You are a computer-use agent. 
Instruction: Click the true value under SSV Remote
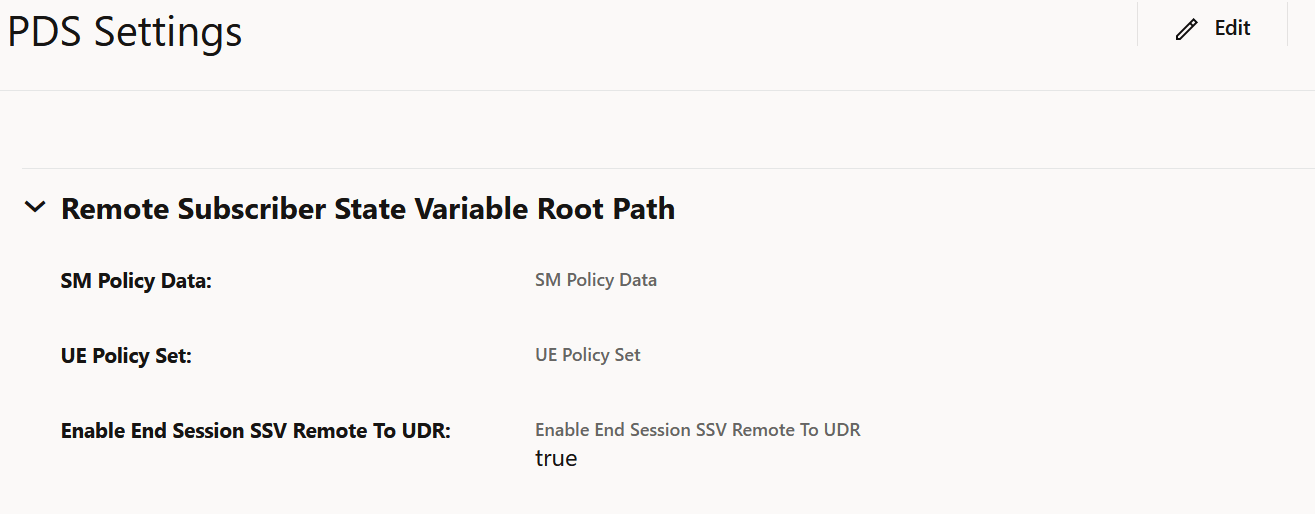pyautogui.click(x=556, y=459)
